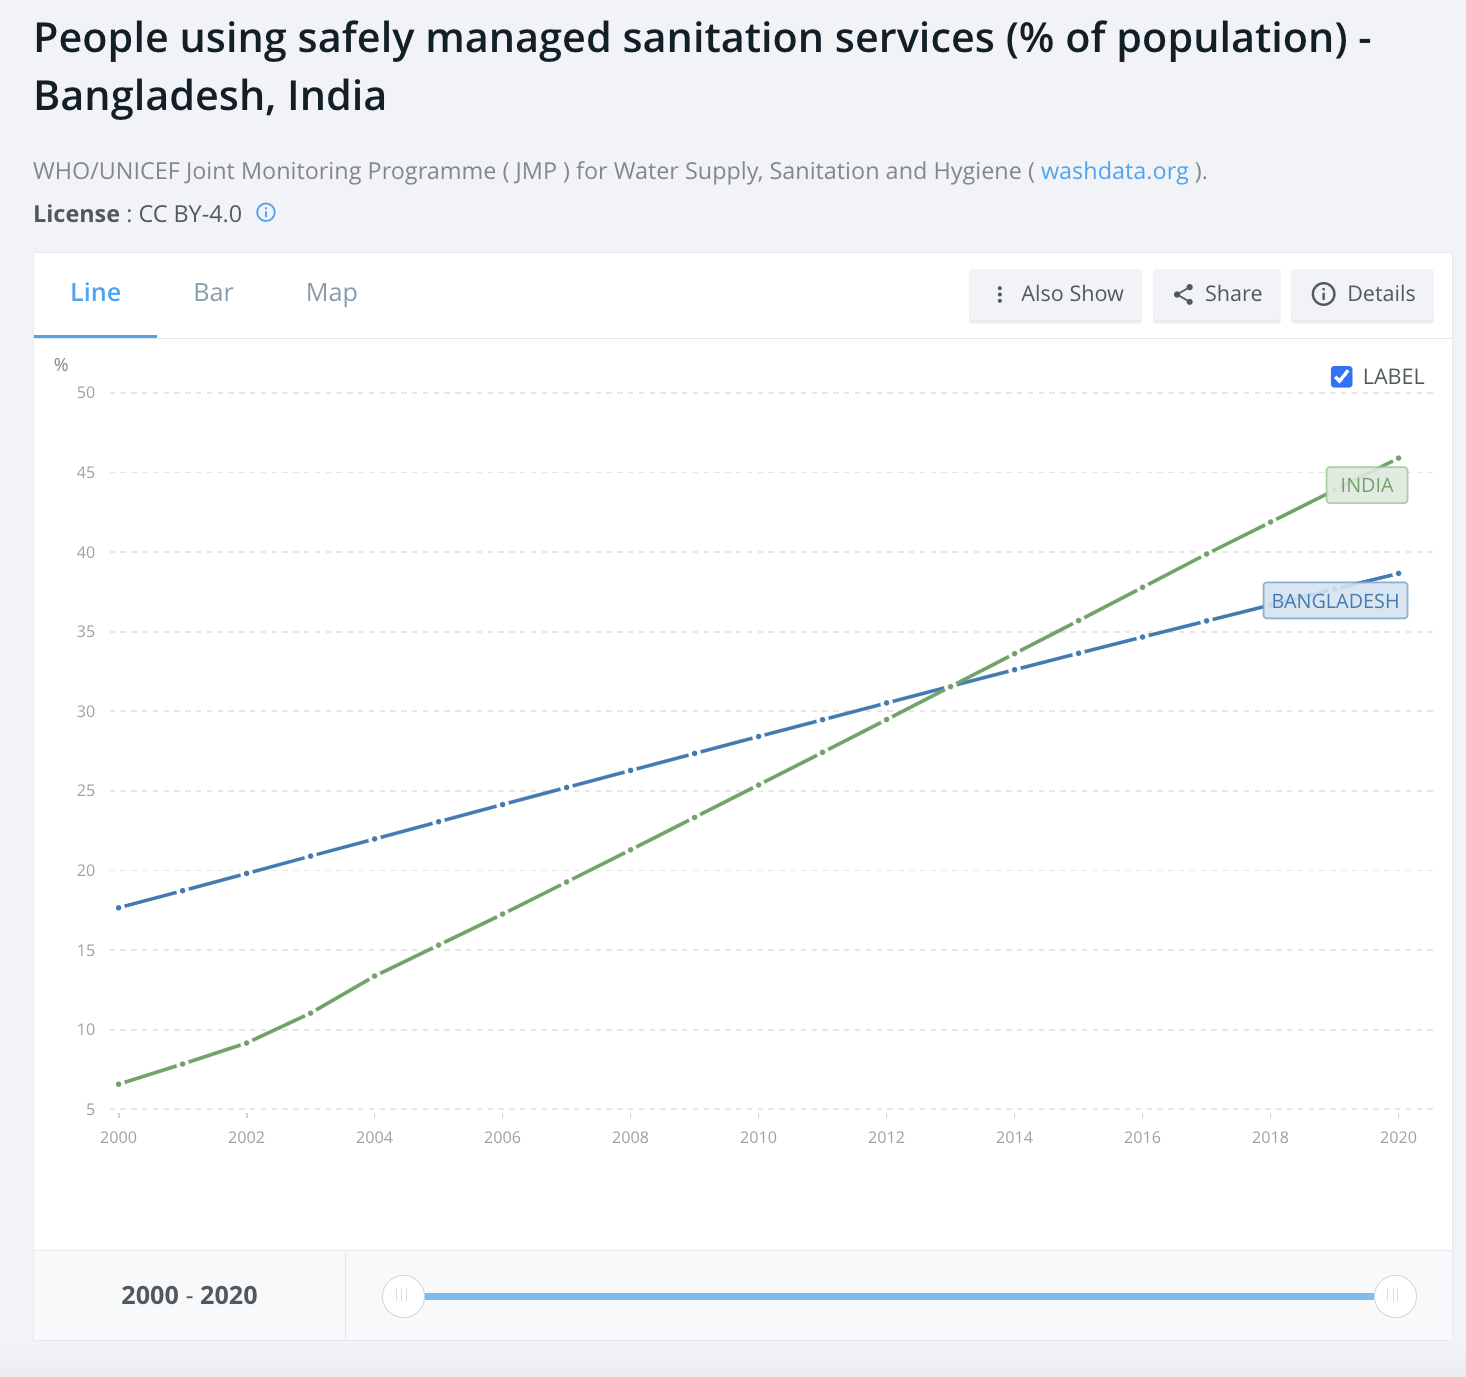Click the chart title heading

tap(702, 67)
